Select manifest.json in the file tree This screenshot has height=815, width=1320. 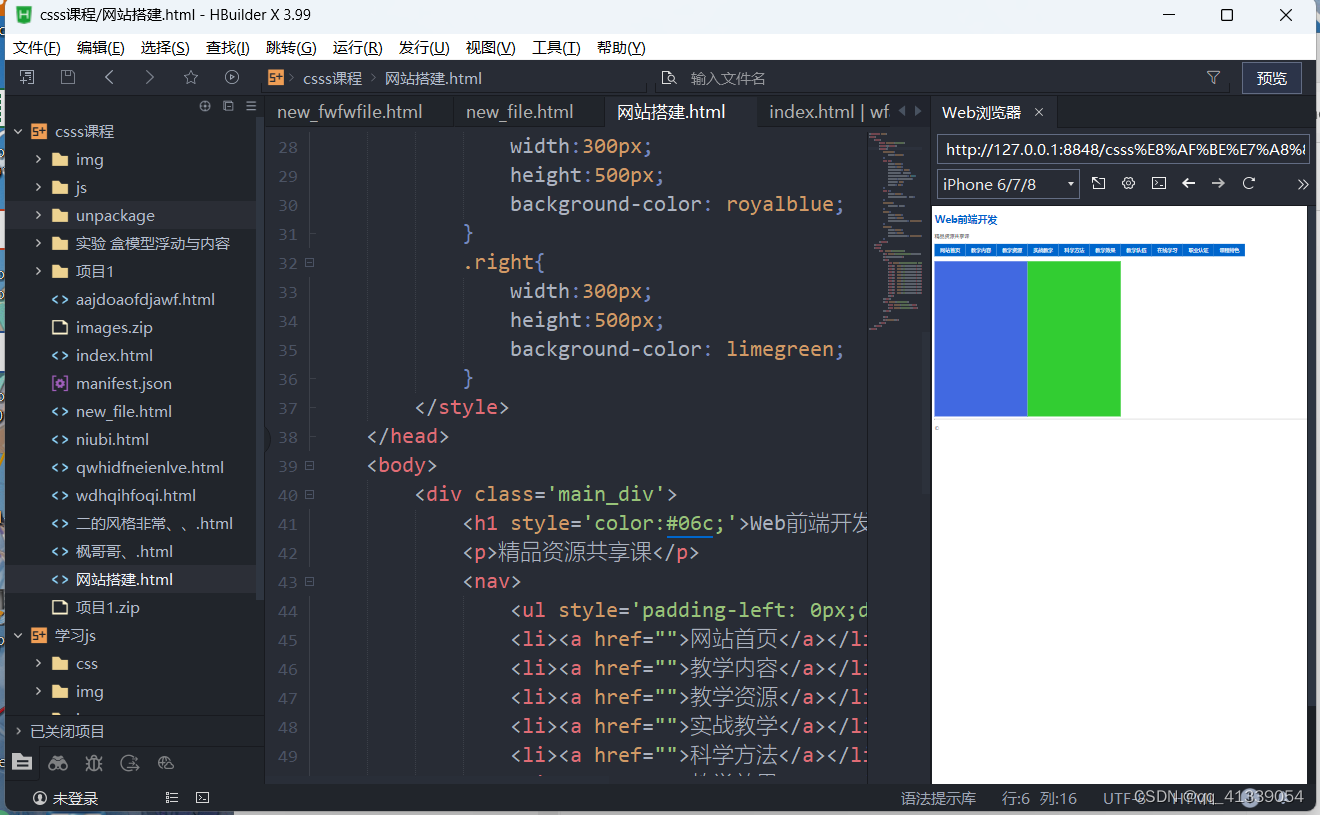point(123,384)
